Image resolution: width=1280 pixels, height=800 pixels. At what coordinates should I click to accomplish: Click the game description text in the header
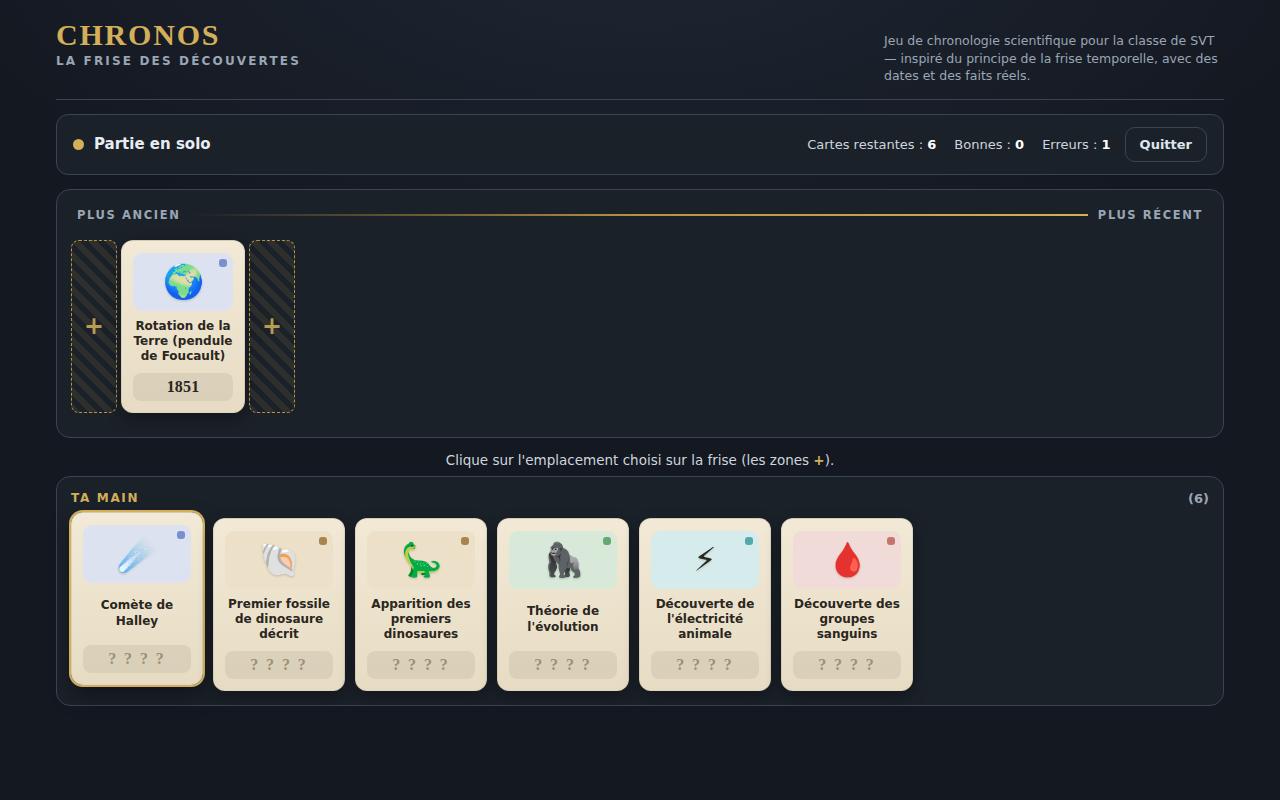1051,58
